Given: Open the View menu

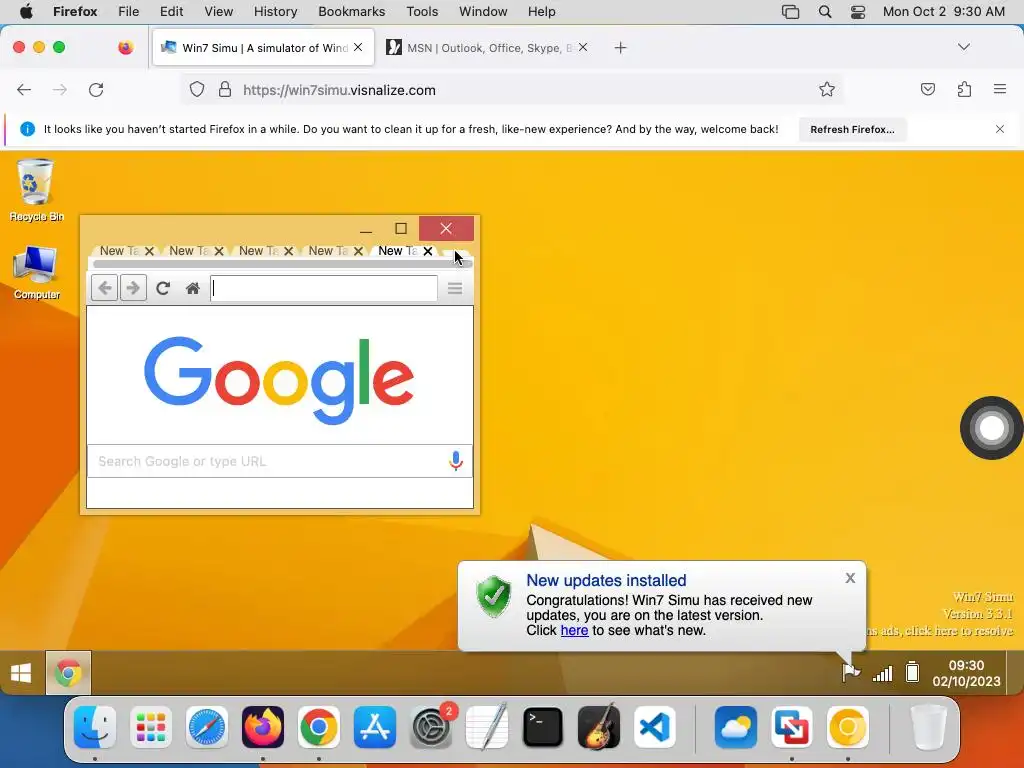Looking at the screenshot, I should tap(218, 12).
